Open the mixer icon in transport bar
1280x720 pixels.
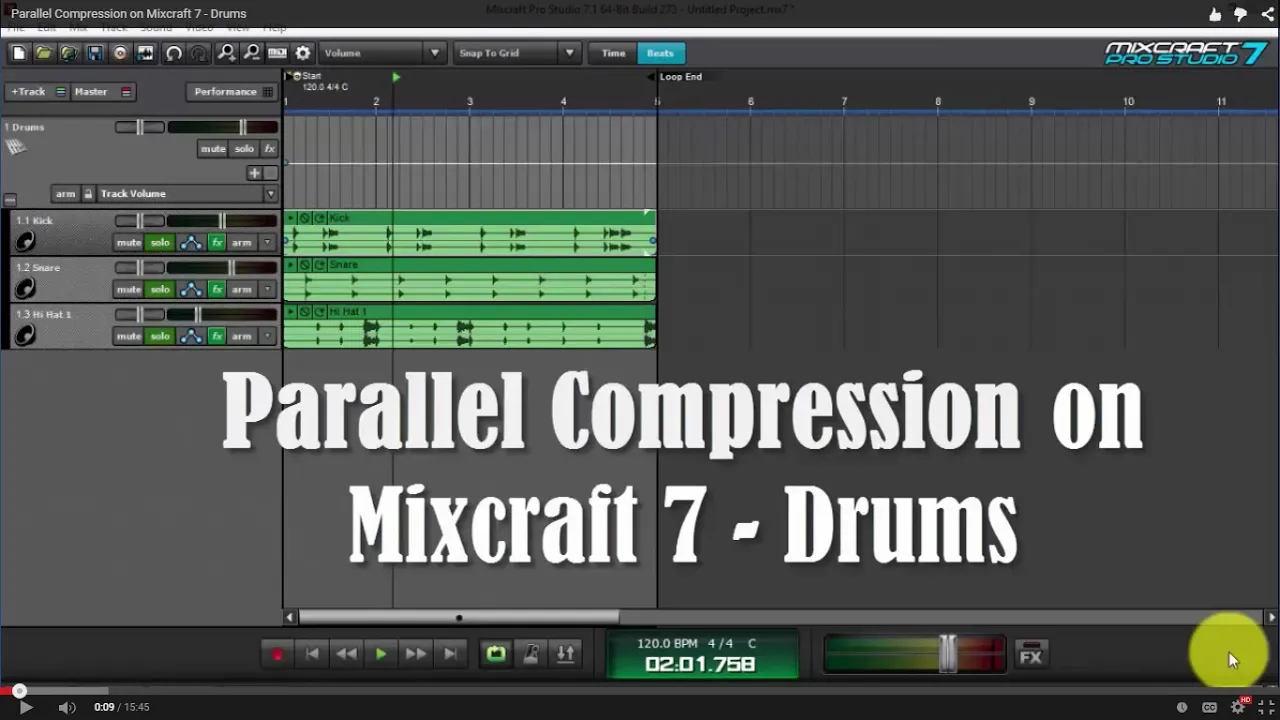(565, 654)
